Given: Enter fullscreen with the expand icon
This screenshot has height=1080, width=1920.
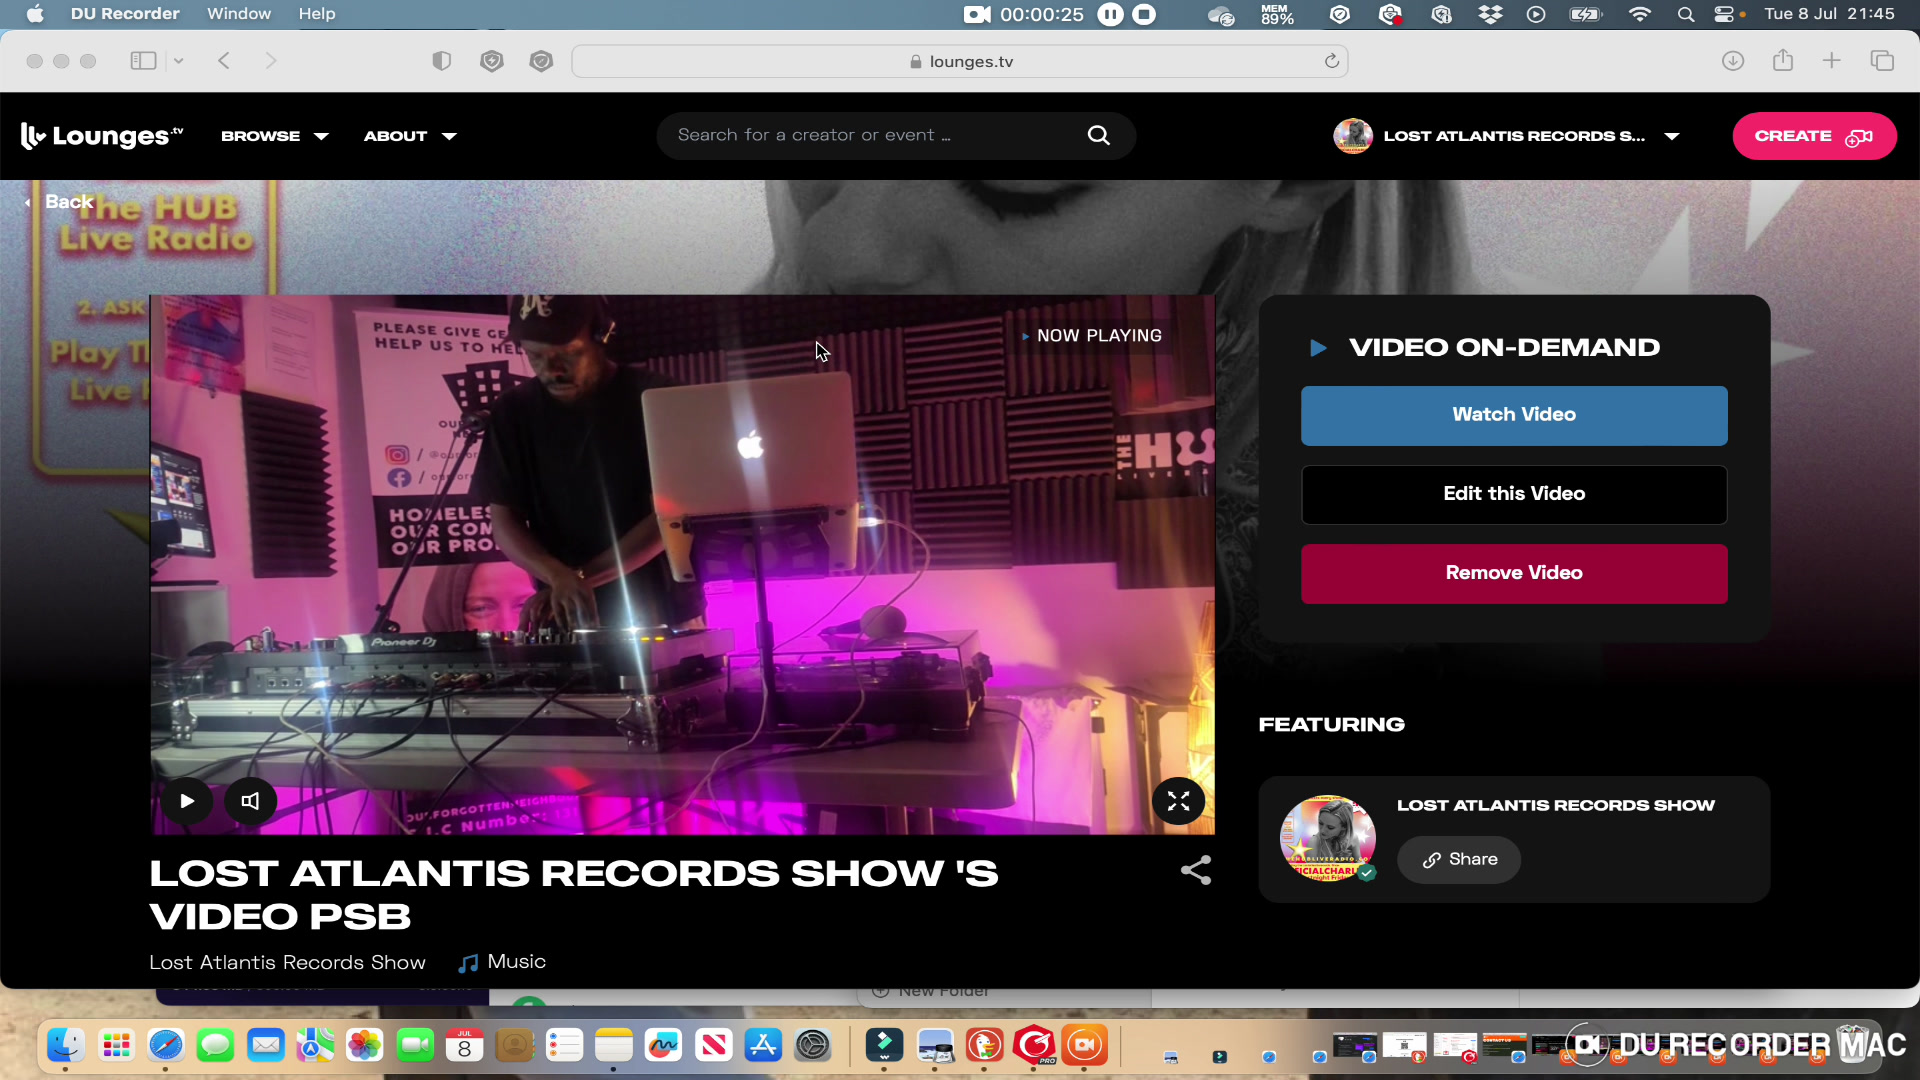Looking at the screenshot, I should coord(1178,801).
